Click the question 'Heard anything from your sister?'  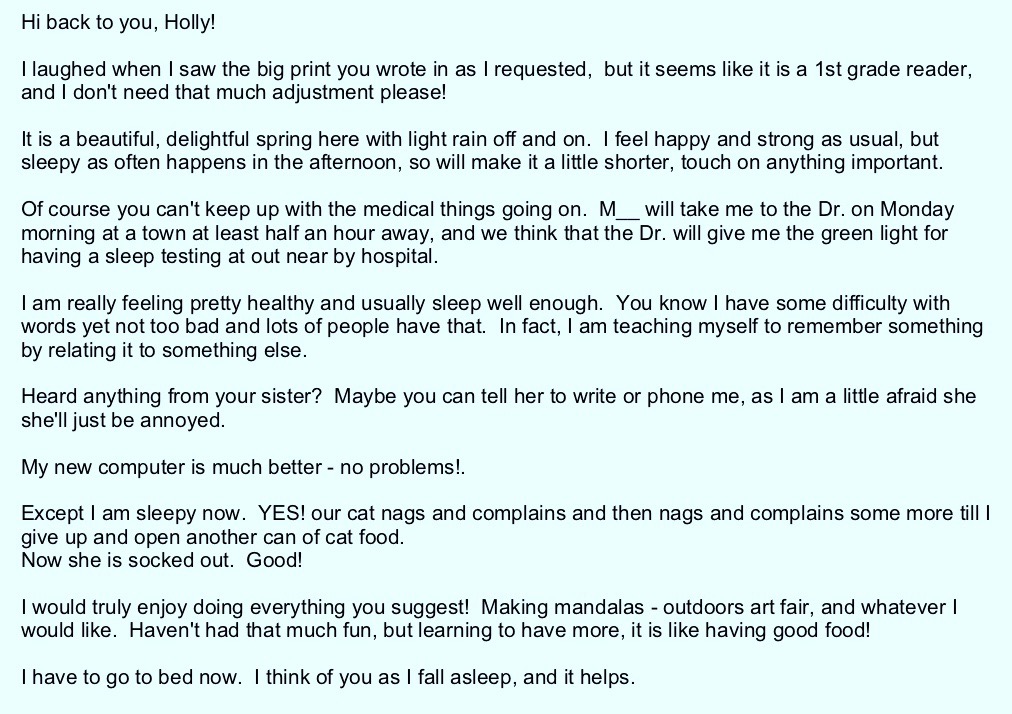171,396
